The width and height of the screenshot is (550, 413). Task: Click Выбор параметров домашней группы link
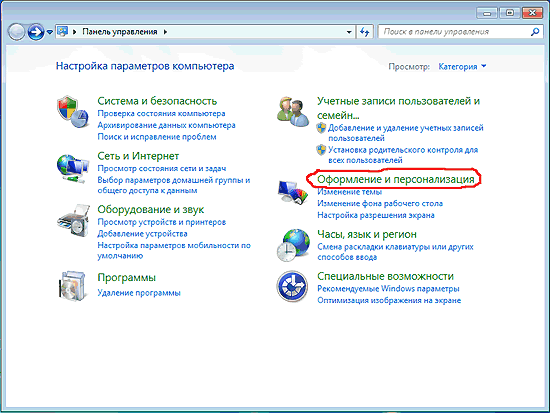click(174, 185)
